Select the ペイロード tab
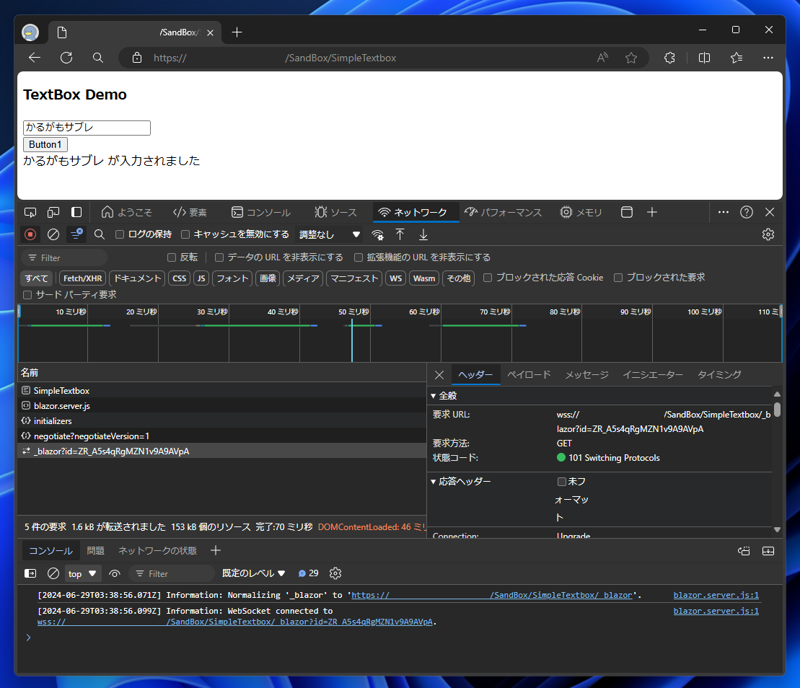The image size is (800, 688). [529, 375]
